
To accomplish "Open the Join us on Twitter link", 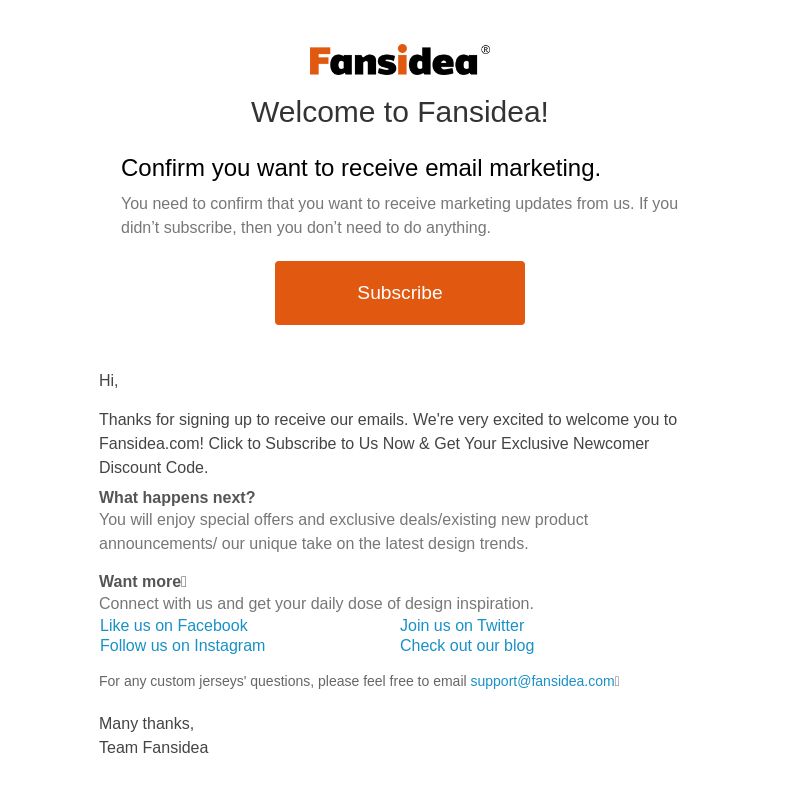I will click(462, 625).
